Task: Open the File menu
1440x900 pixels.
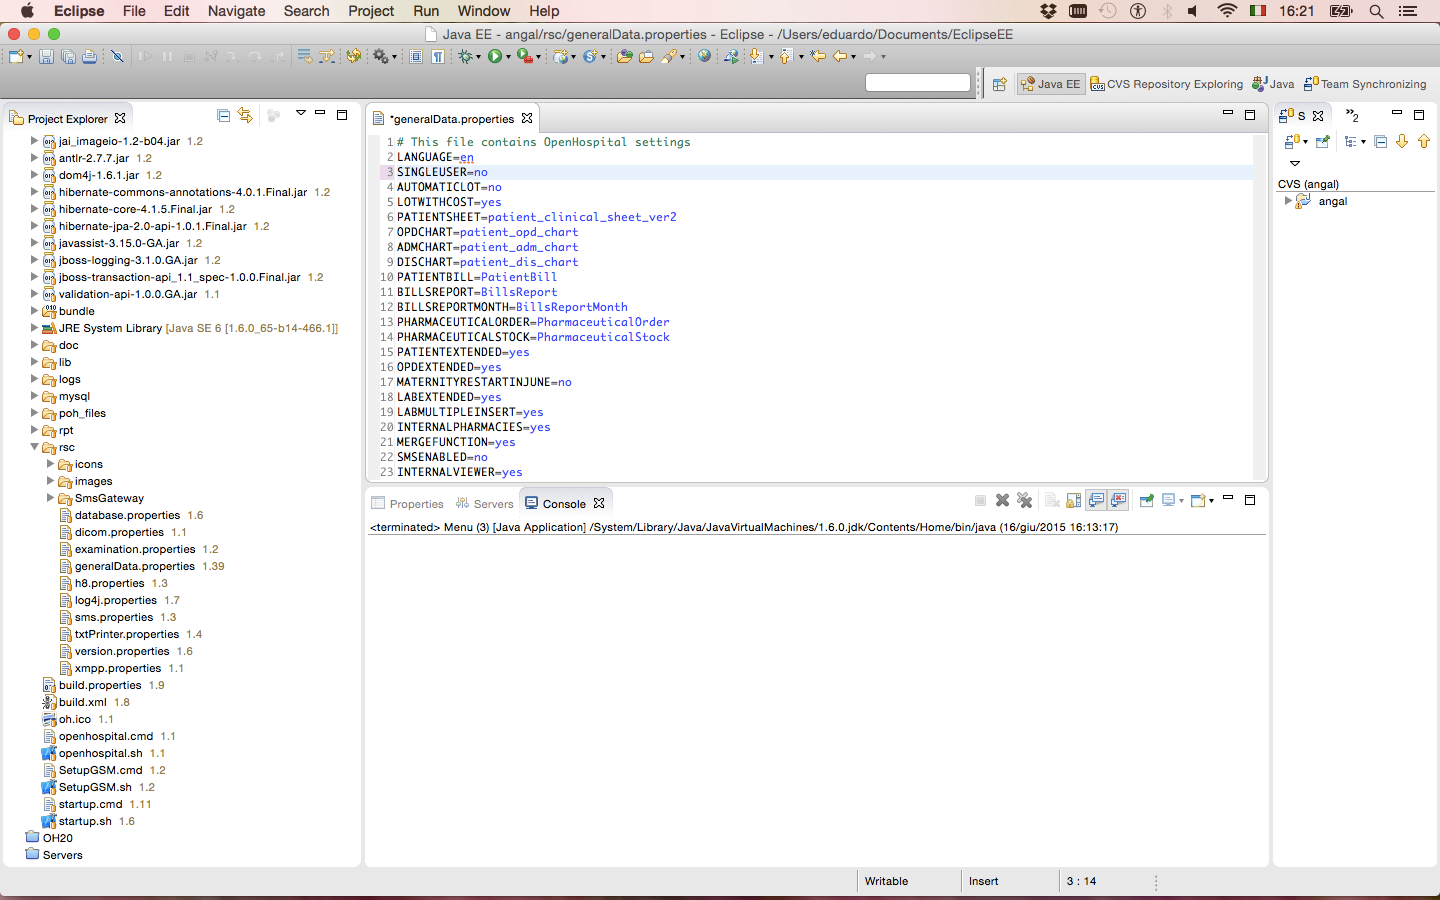Action: point(134,11)
